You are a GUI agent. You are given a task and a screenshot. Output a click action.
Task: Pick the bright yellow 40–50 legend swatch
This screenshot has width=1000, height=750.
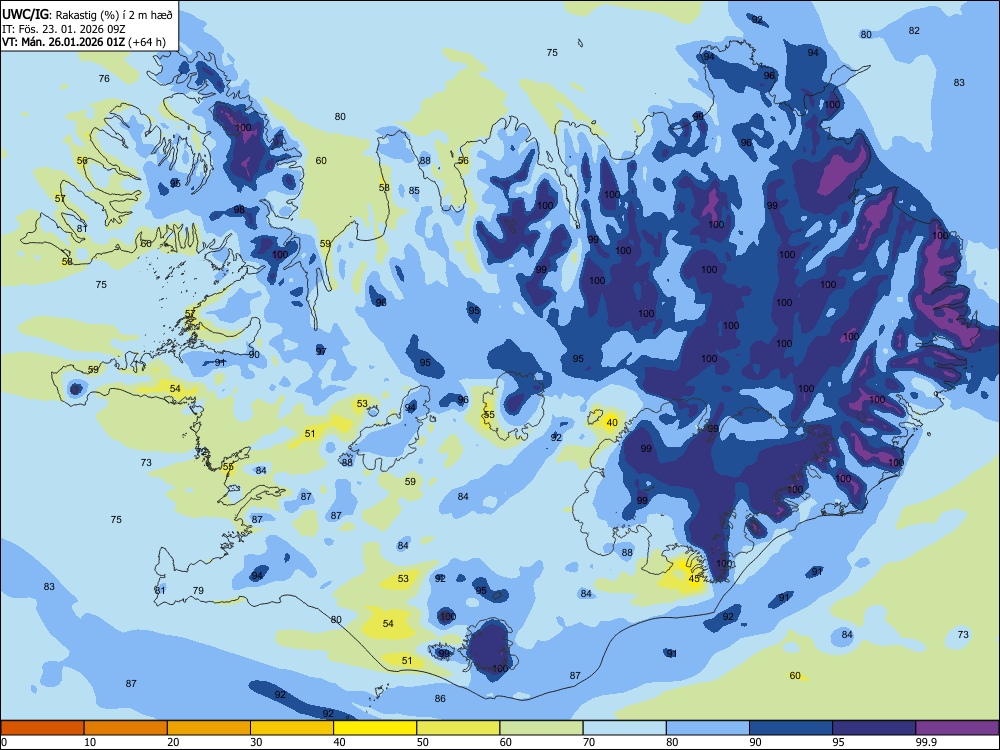(x=375, y=728)
